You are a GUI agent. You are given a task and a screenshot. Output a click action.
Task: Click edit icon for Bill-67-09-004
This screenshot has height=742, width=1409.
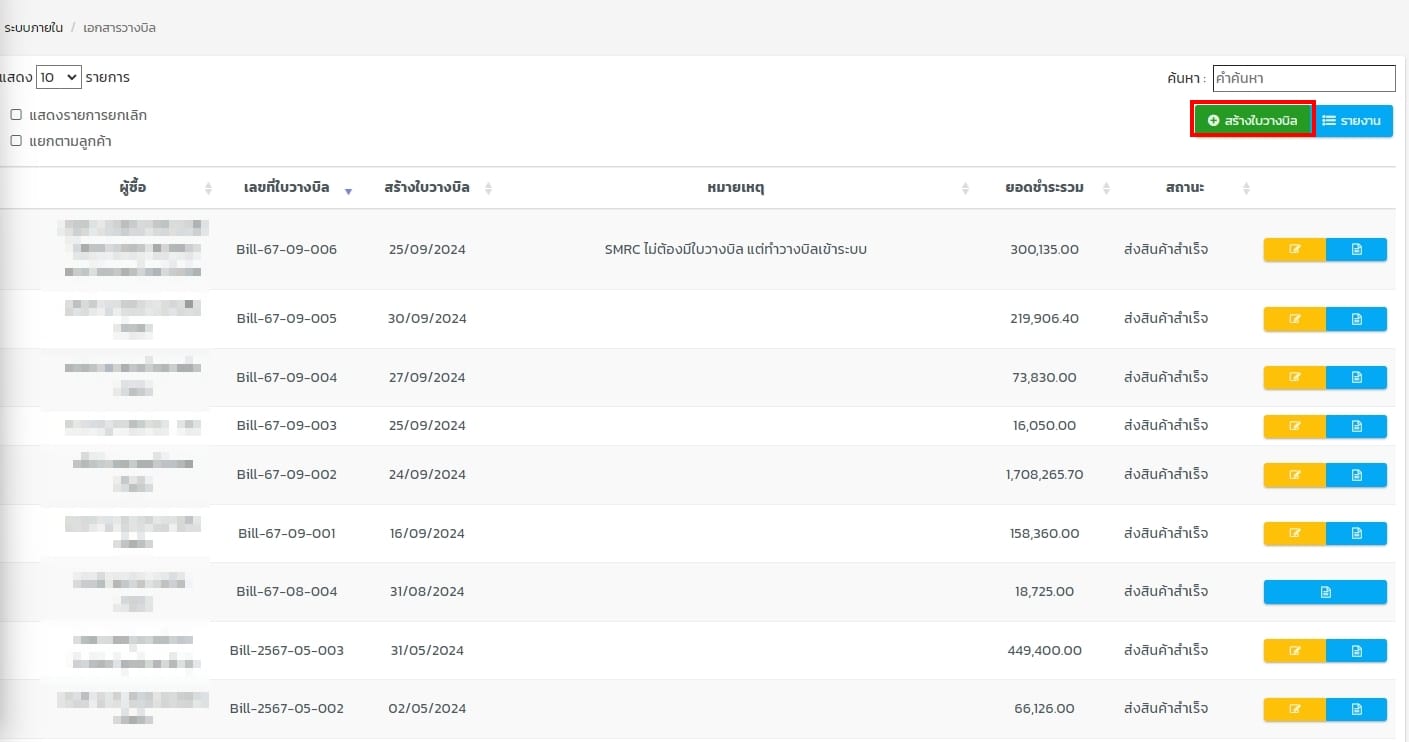coord(1295,378)
